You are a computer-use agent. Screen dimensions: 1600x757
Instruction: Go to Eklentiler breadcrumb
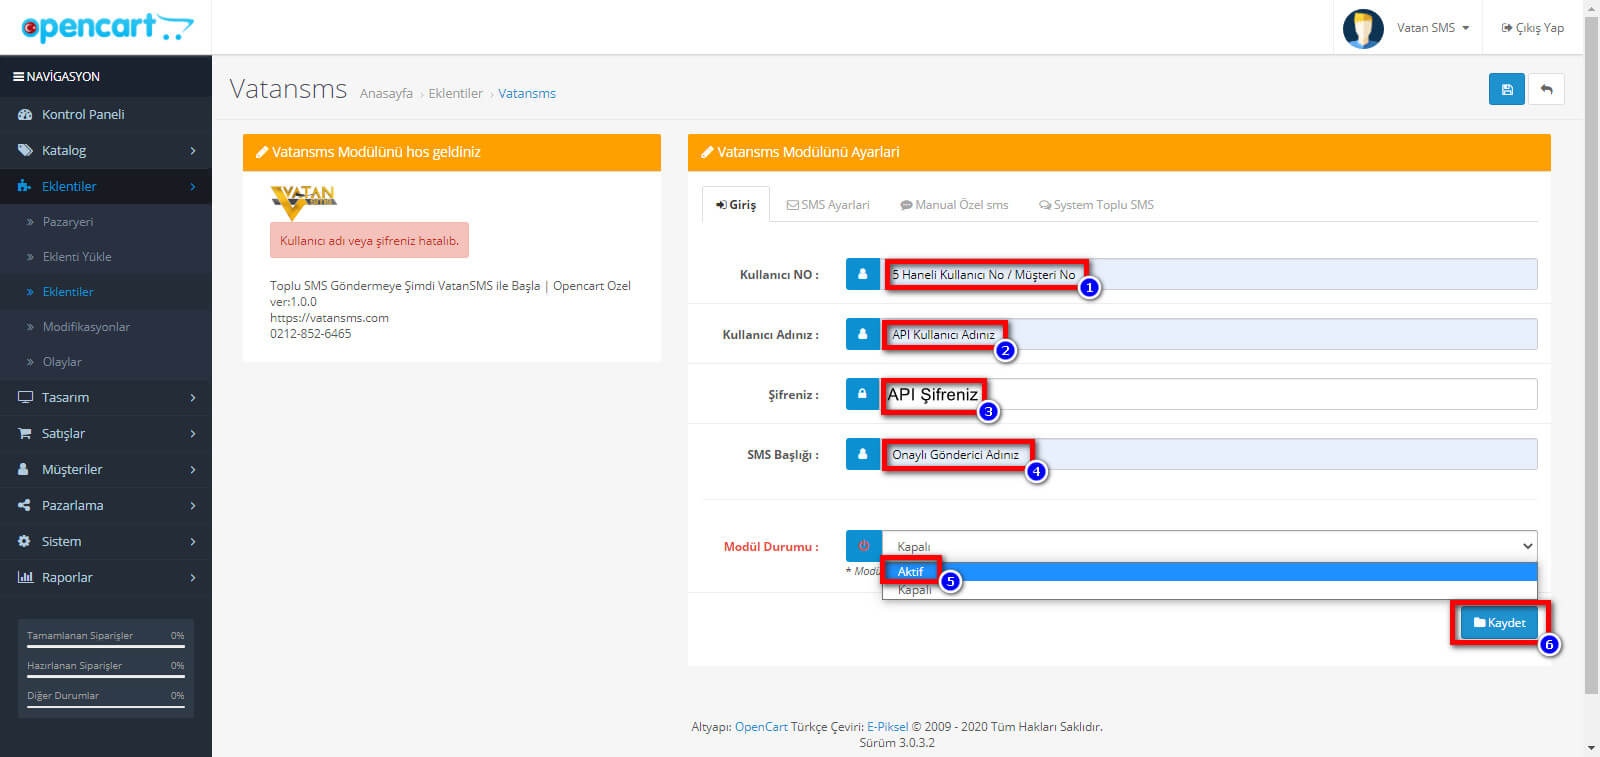coord(455,93)
